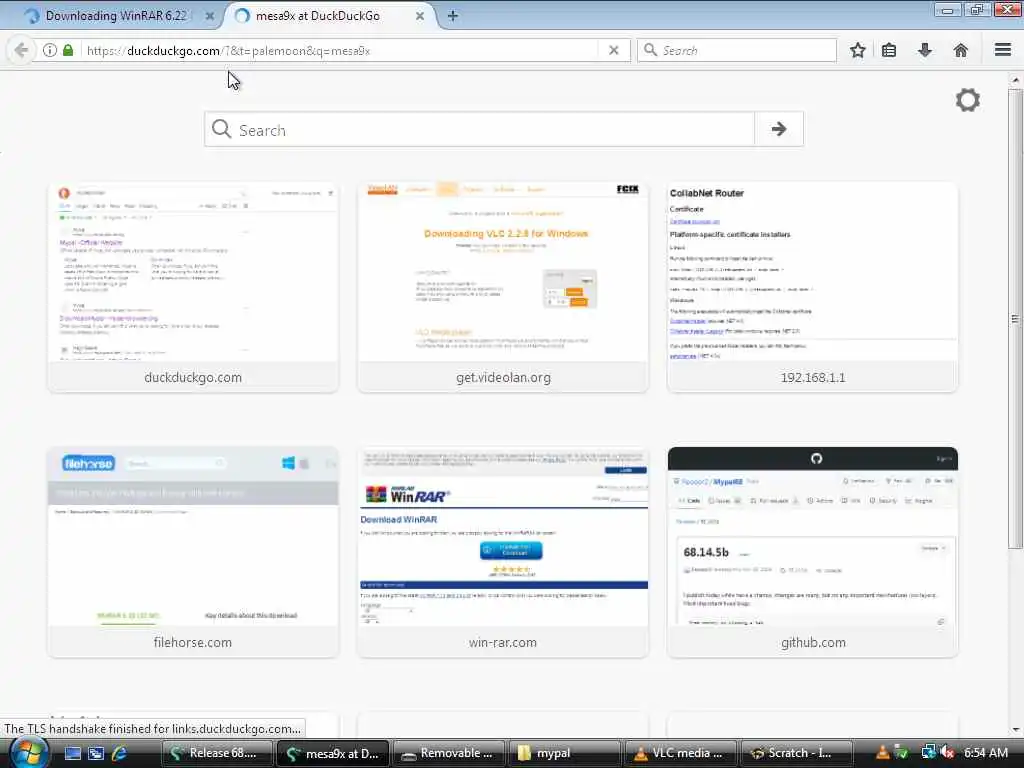
Task: Switch to Release 68 taskbar window
Action: (217, 753)
